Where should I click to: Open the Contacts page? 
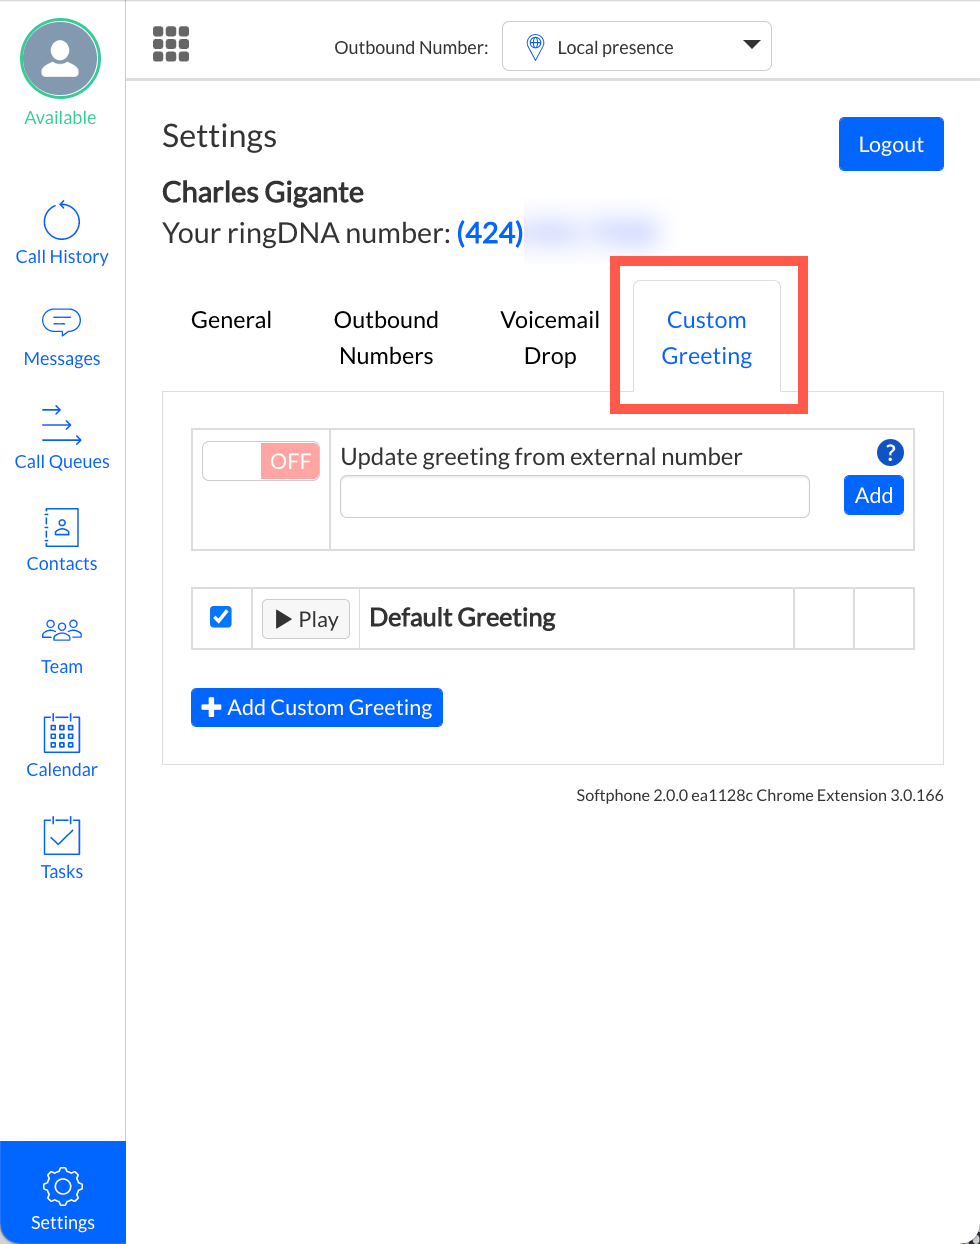click(x=62, y=540)
